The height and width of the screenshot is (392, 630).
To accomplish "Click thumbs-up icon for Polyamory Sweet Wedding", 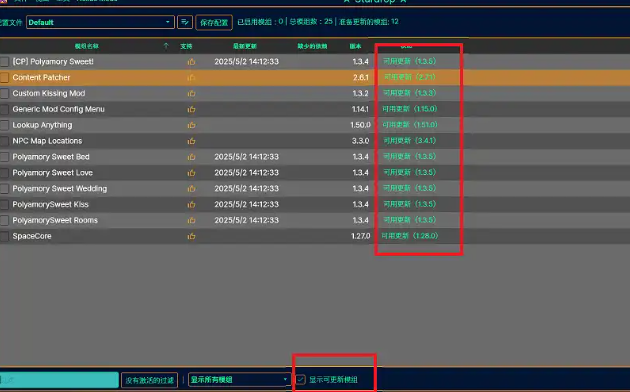I will coord(191,188).
